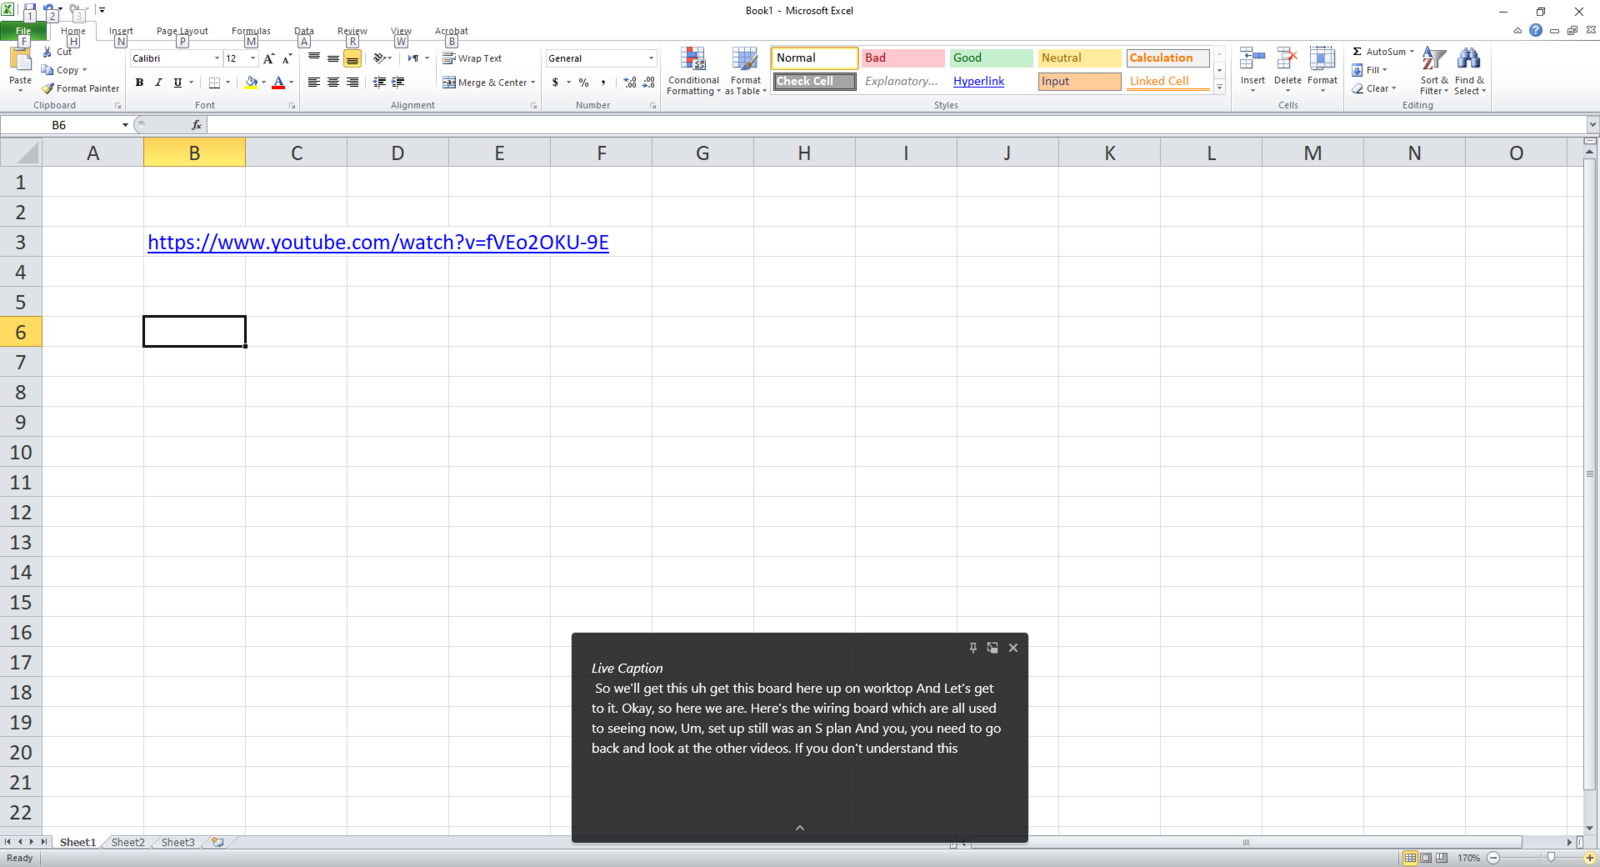Open Conditional Formatting menu
The height and width of the screenshot is (867, 1600).
[x=693, y=71]
